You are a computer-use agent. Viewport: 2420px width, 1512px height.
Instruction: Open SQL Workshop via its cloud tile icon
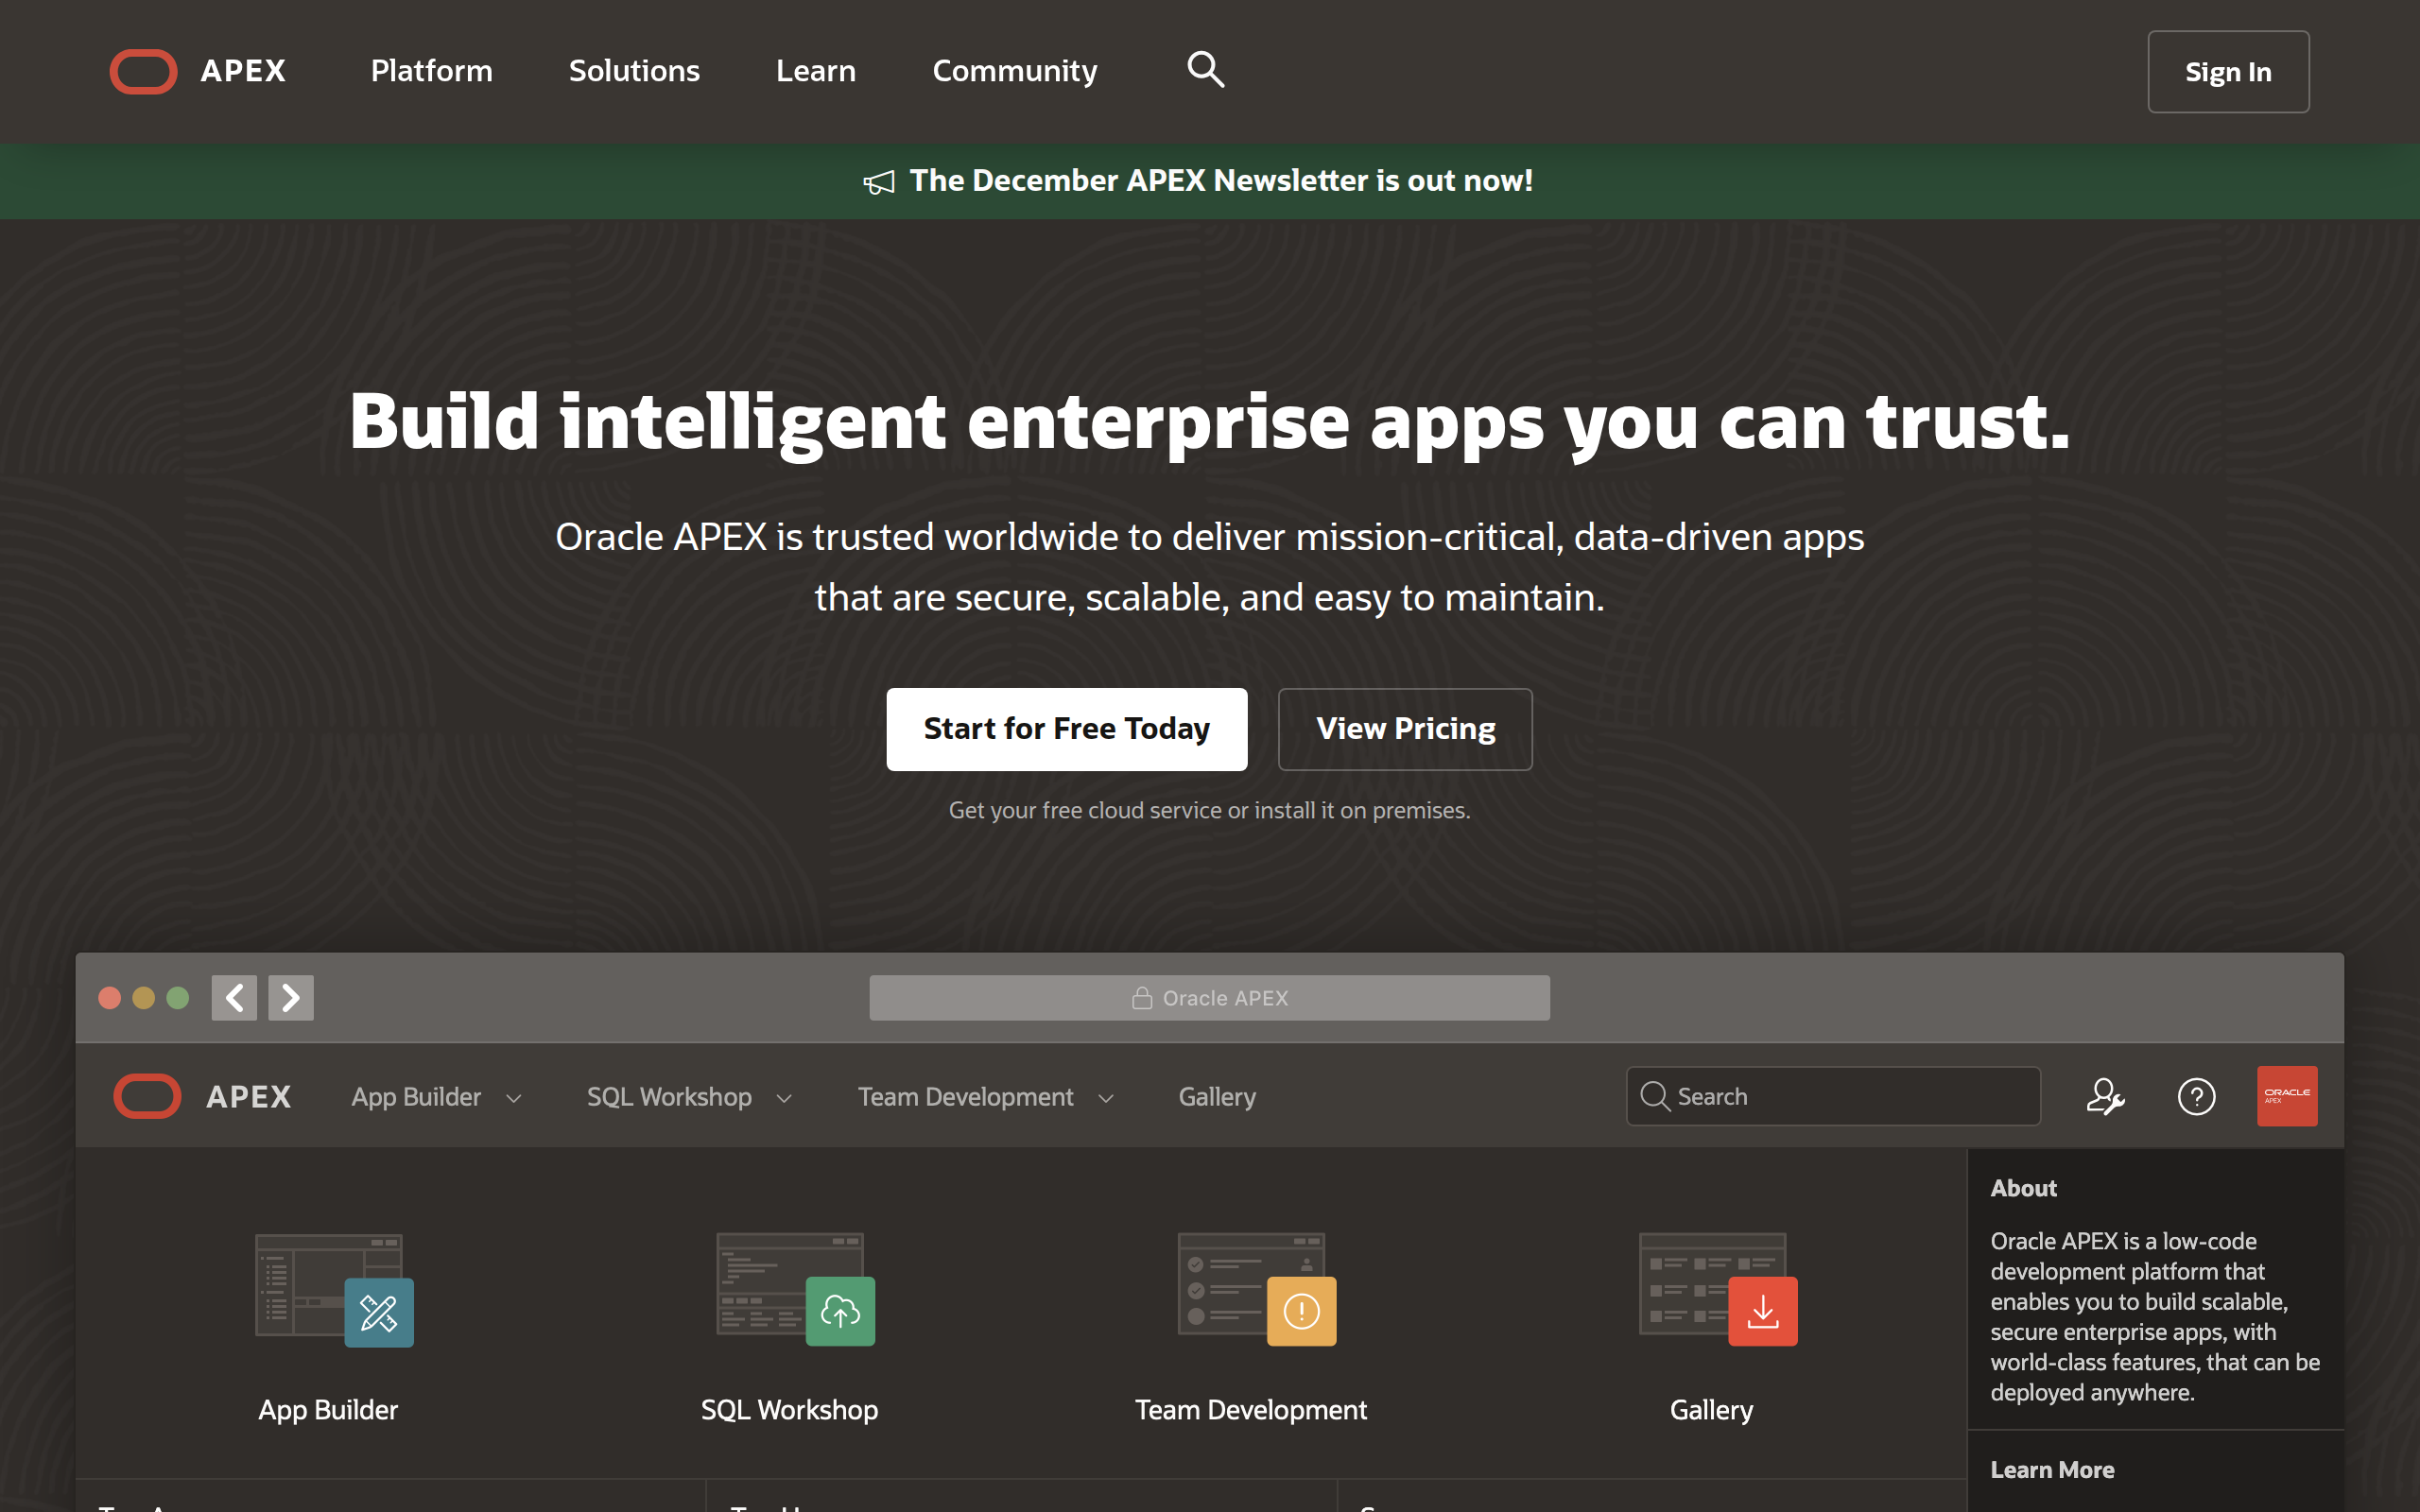(x=840, y=1311)
